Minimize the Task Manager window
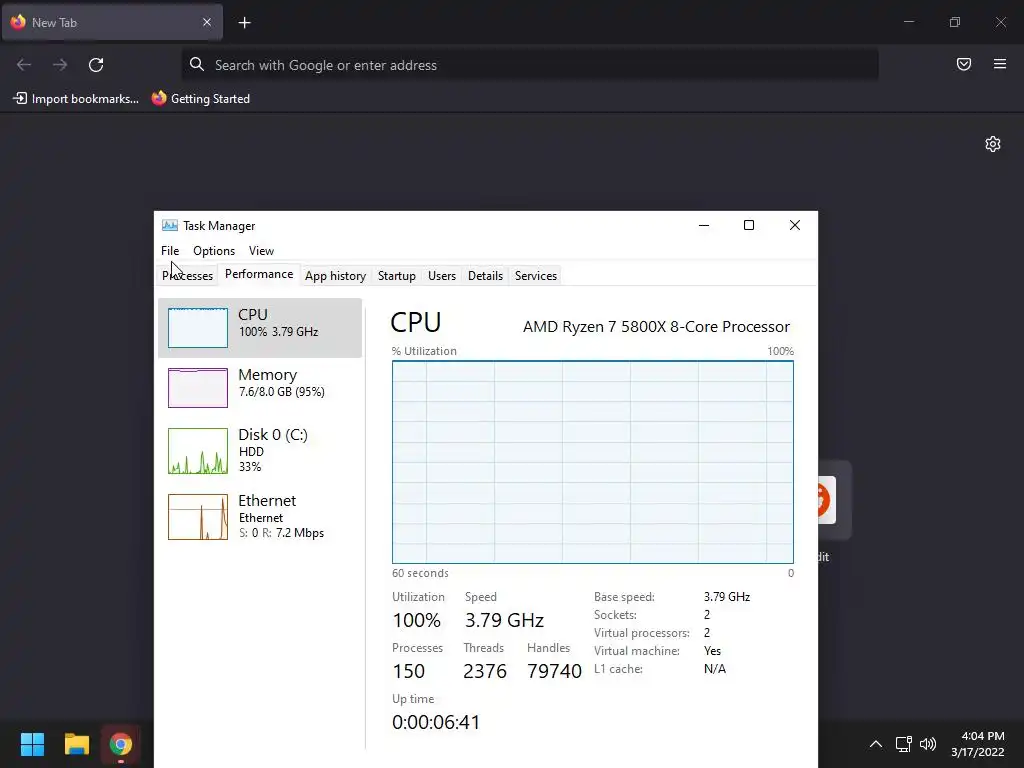The image size is (1024, 768). click(x=704, y=225)
